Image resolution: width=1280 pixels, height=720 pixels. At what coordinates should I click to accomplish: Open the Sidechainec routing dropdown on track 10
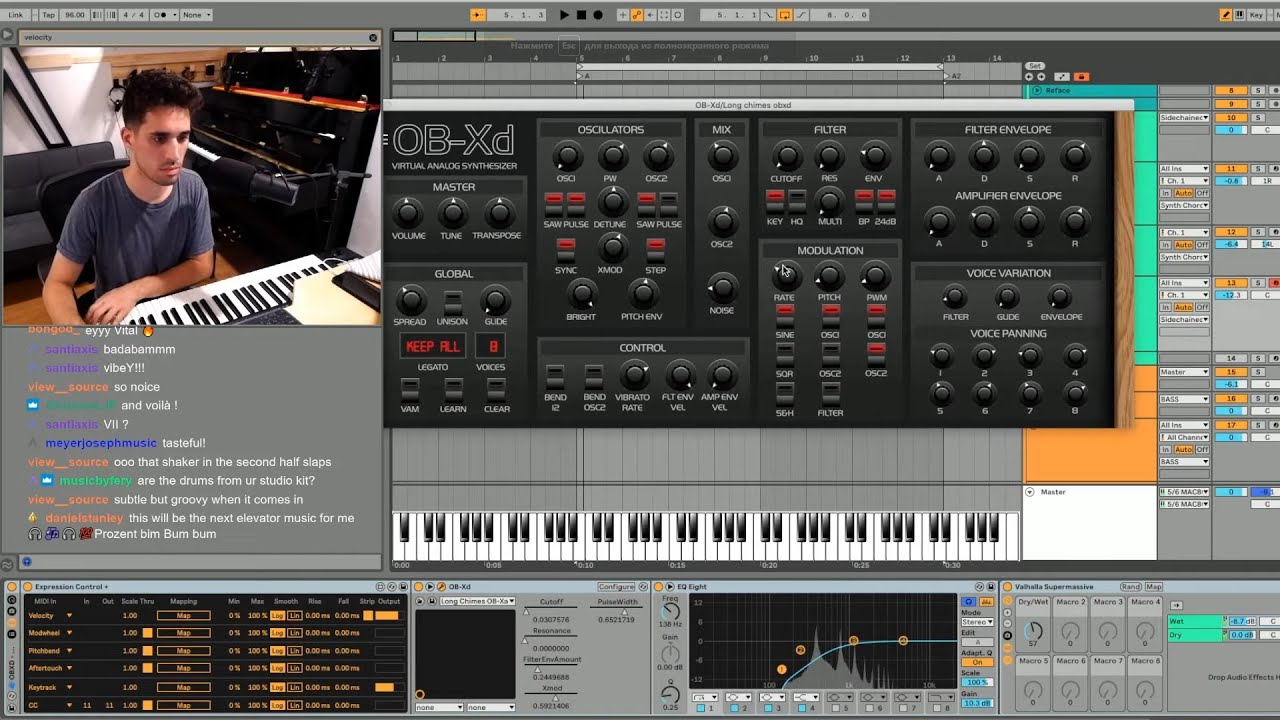[1184, 118]
